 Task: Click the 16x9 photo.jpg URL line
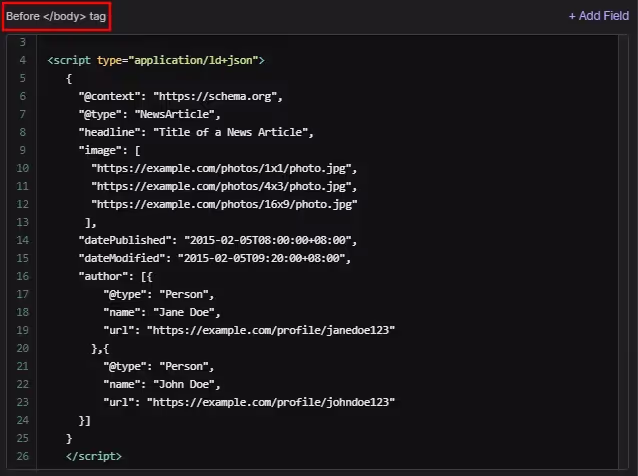224,204
